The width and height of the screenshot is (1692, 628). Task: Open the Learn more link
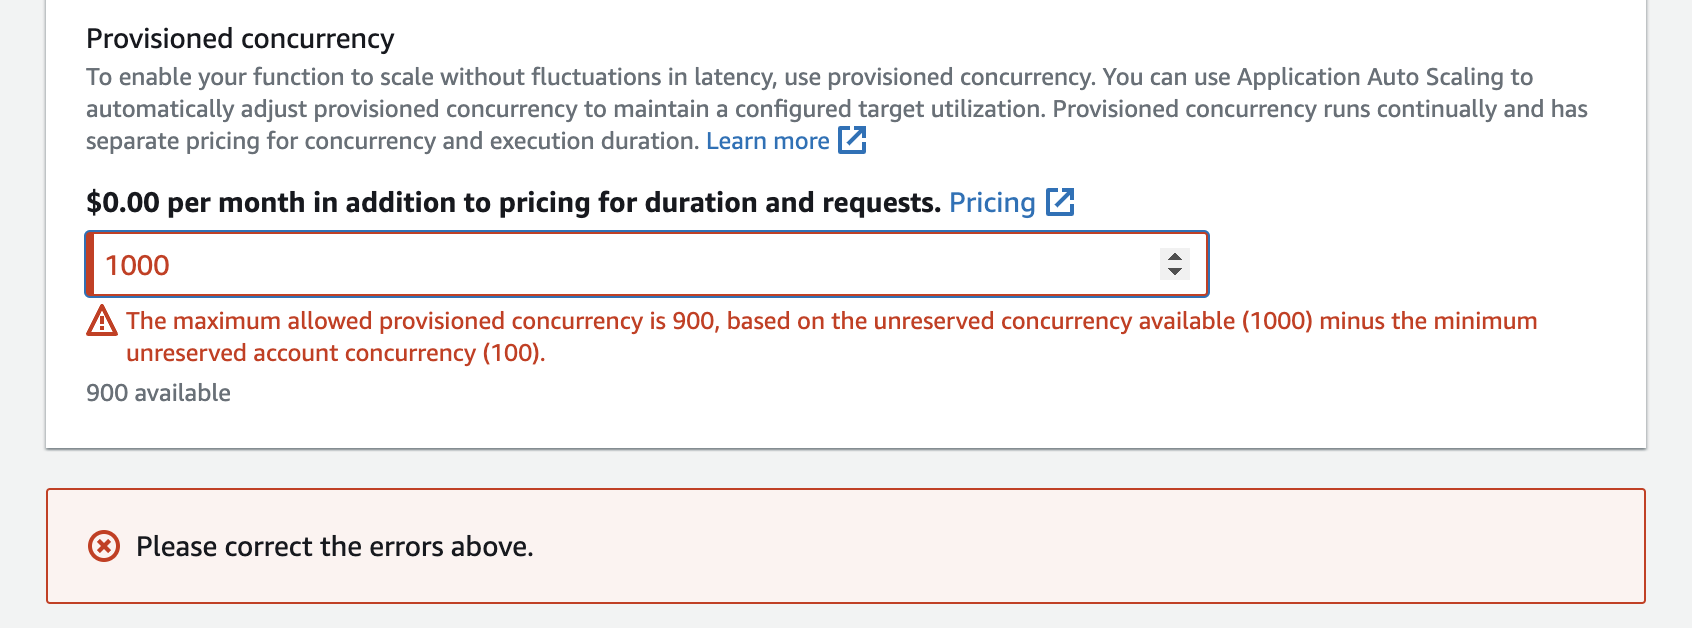767,141
